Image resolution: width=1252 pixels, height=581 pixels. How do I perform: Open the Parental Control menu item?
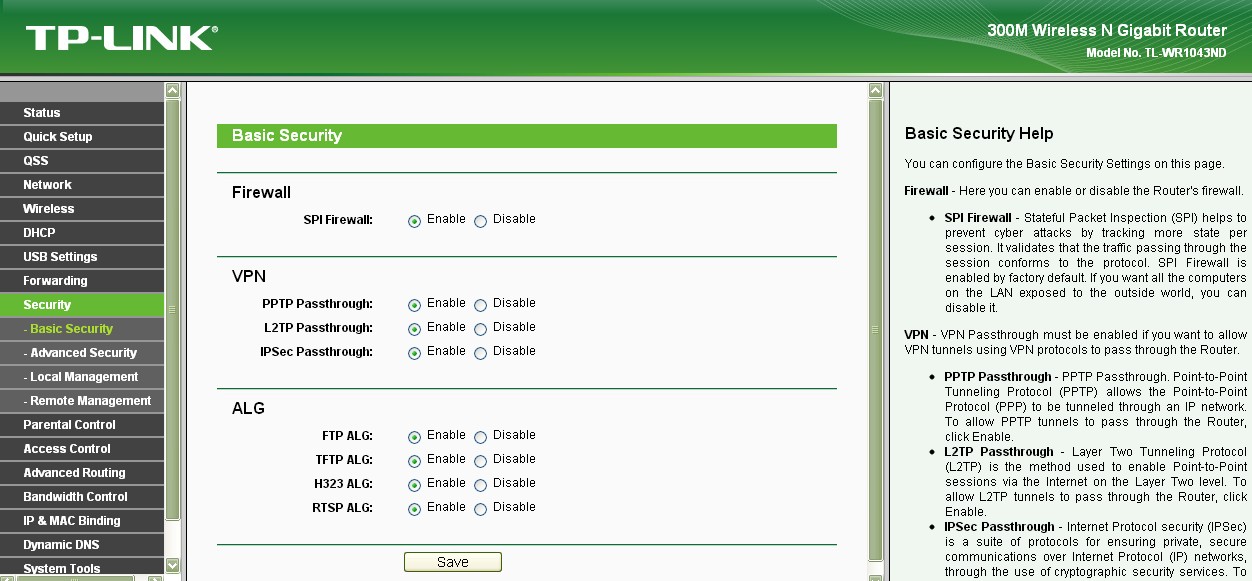[69, 425]
